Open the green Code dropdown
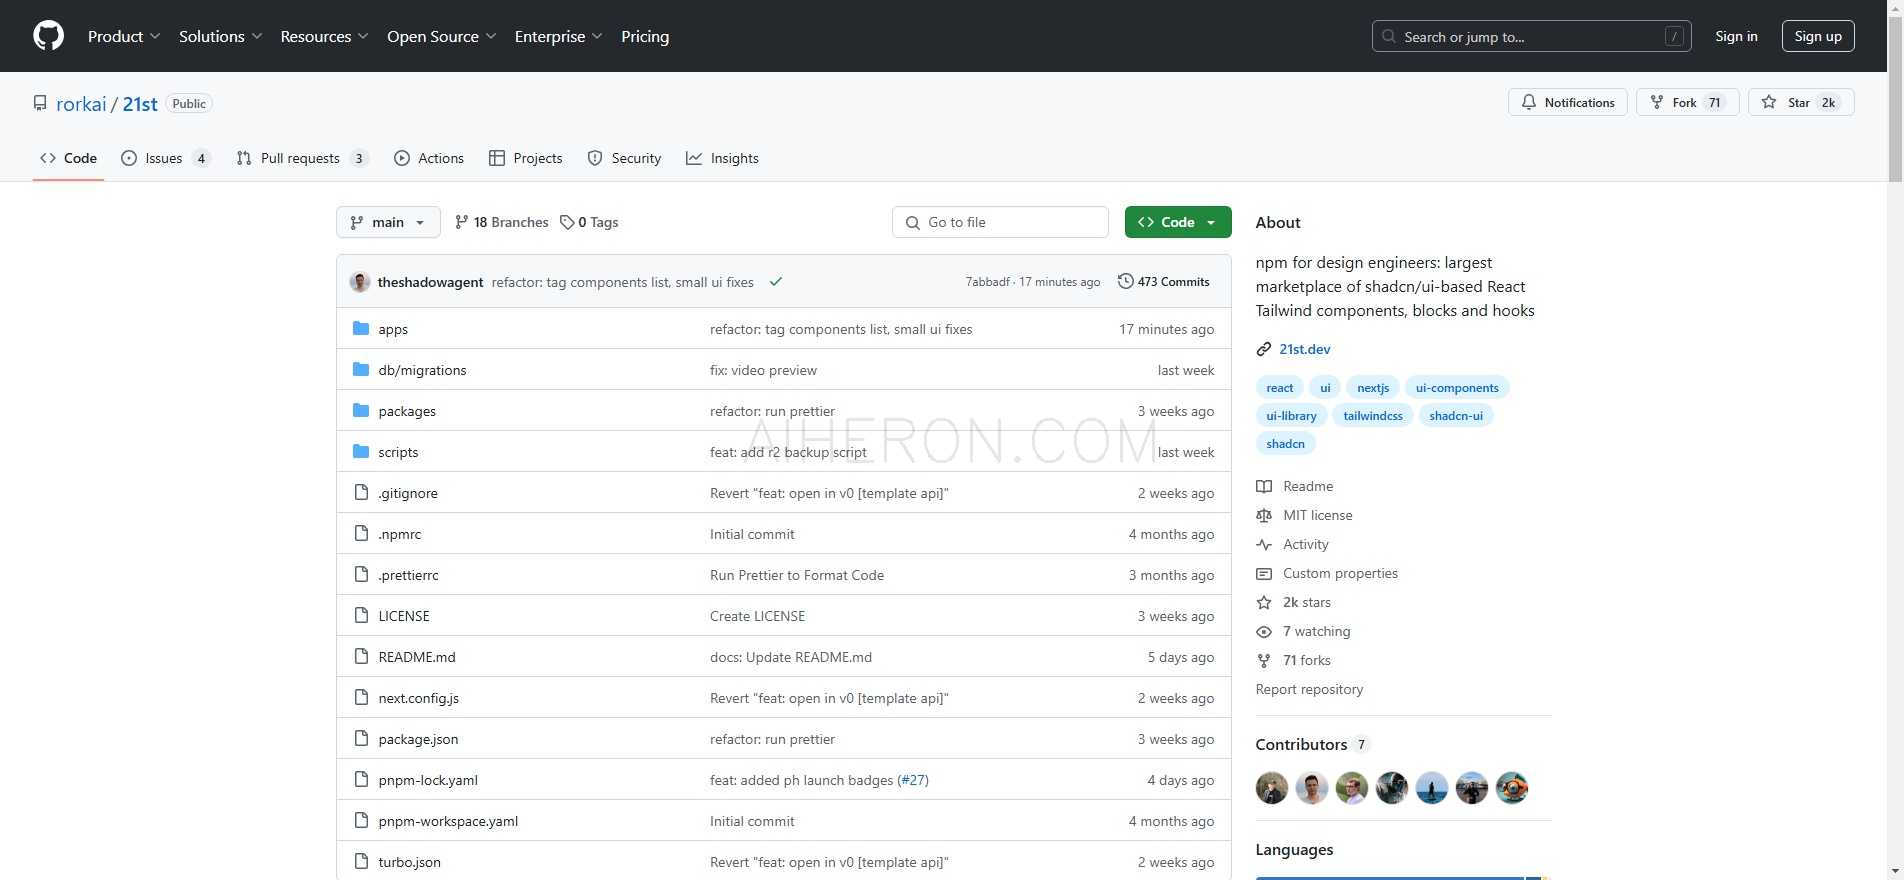 coord(1178,222)
